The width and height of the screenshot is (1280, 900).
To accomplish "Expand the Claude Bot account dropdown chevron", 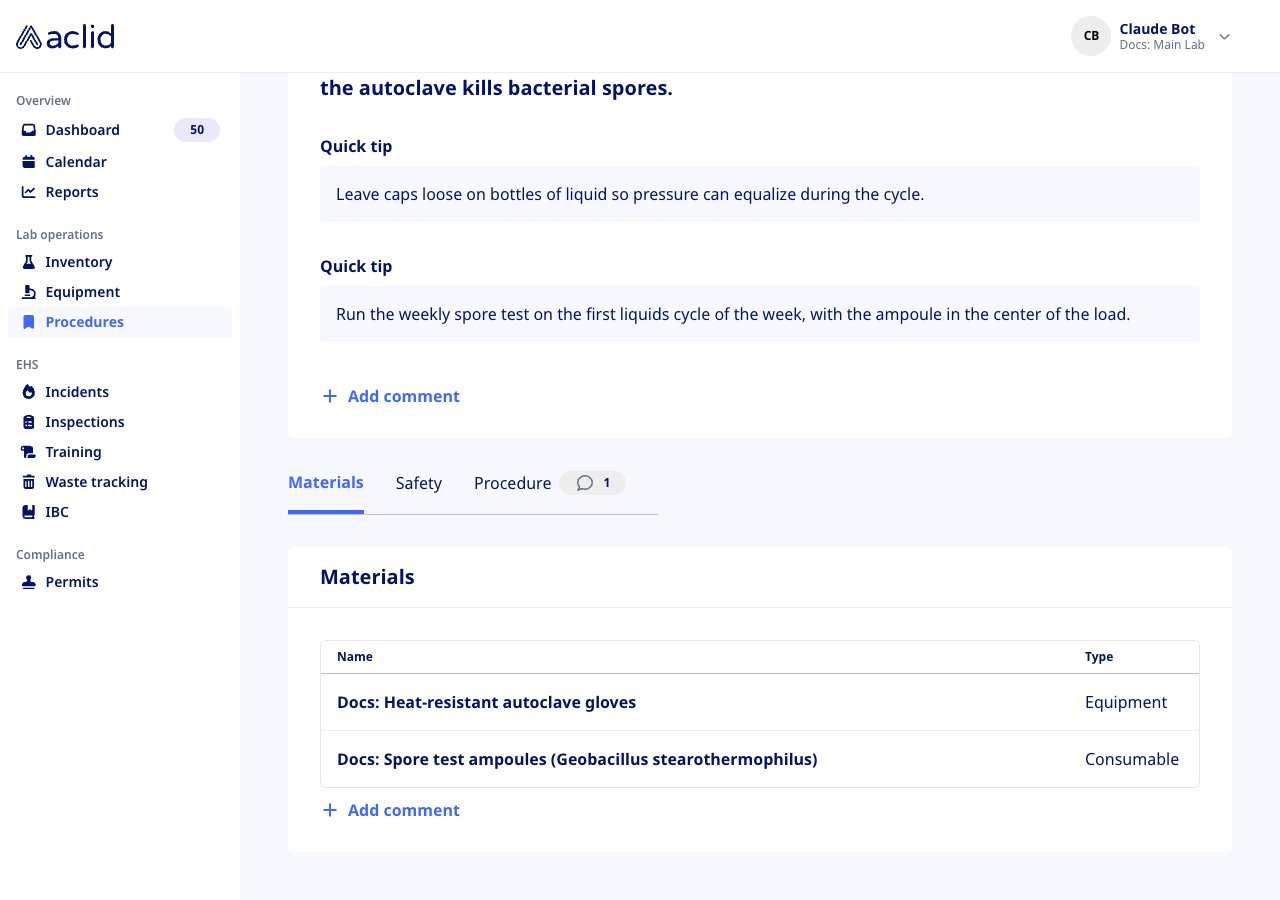I will (x=1224, y=37).
